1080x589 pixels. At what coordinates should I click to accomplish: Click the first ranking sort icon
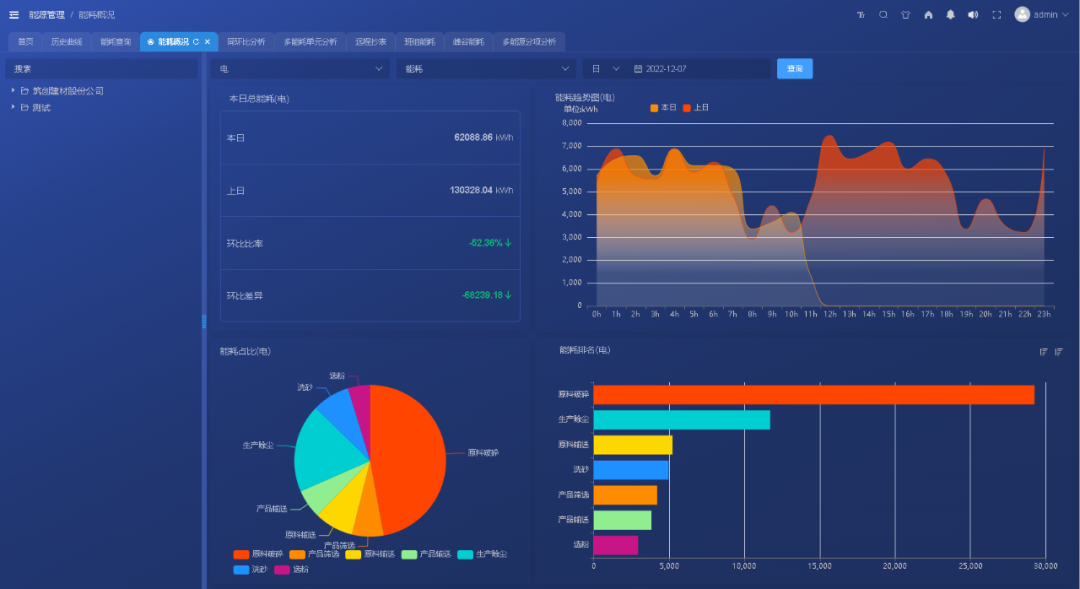1043,352
